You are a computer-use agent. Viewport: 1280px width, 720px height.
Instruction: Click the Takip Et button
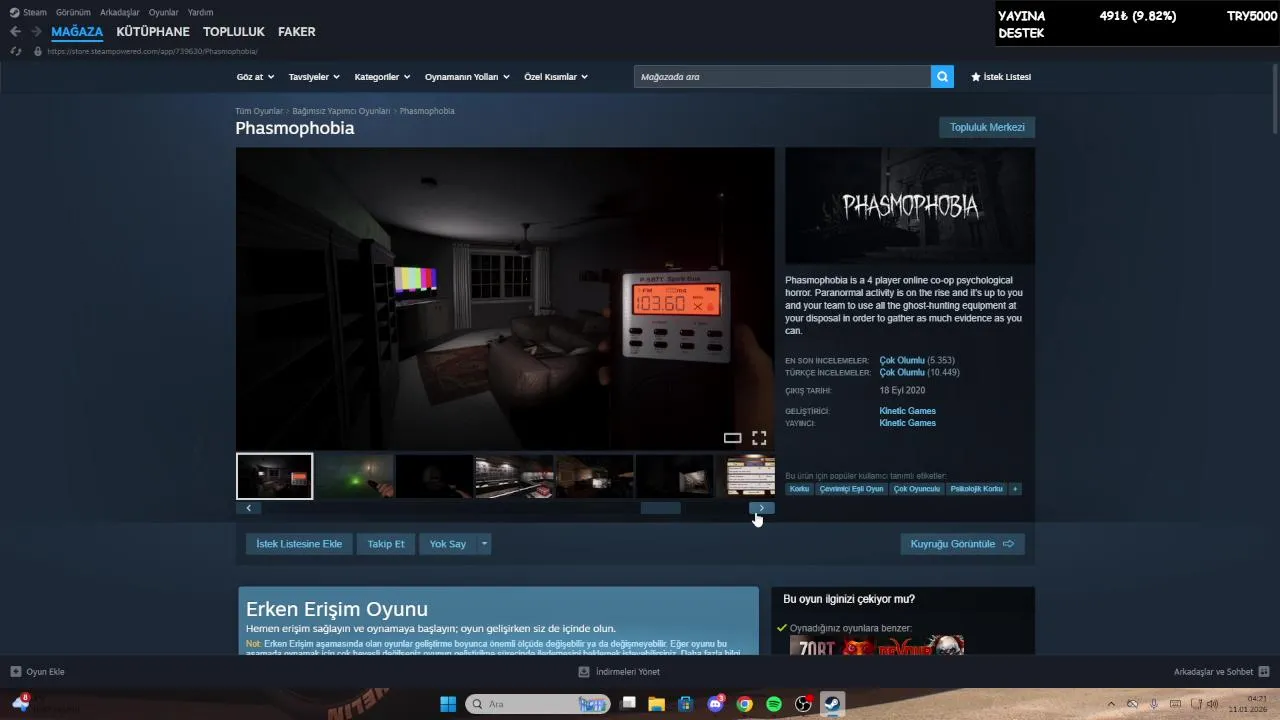(x=386, y=544)
